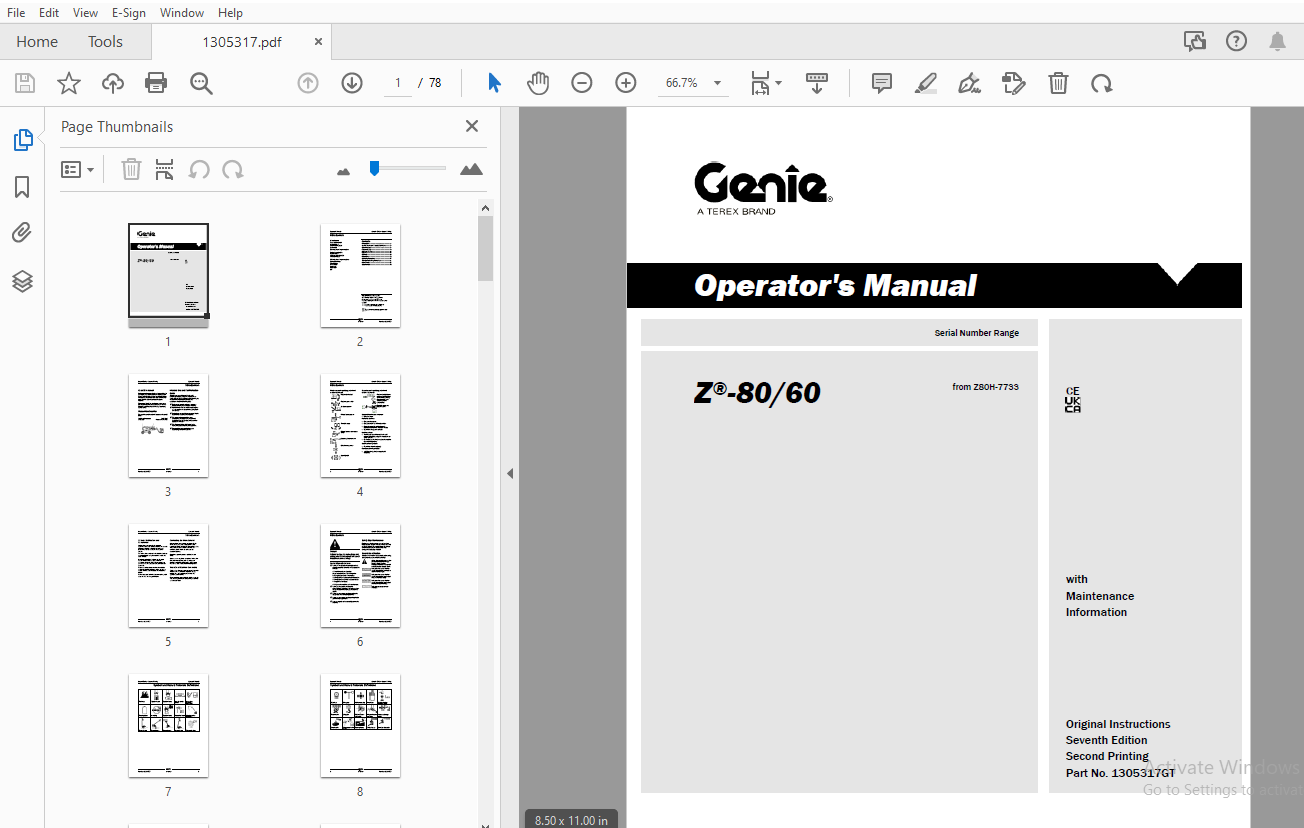Select page 7 thumbnail
Viewport: 1304px width, 828px height.
(x=168, y=725)
